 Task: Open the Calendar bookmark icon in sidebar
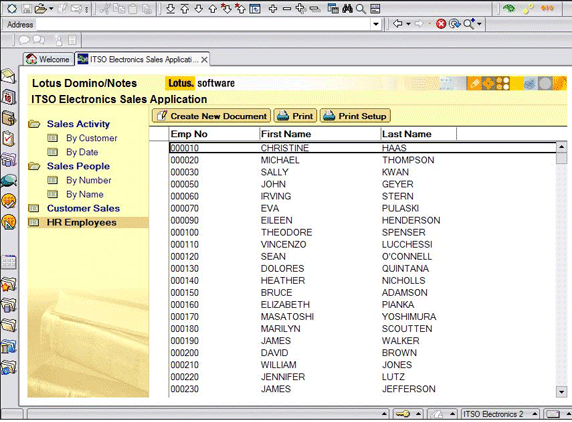8,97
